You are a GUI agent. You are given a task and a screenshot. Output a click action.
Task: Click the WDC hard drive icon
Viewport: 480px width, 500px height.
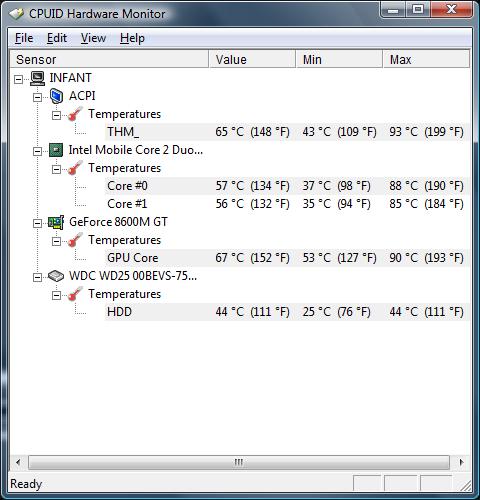point(56,276)
